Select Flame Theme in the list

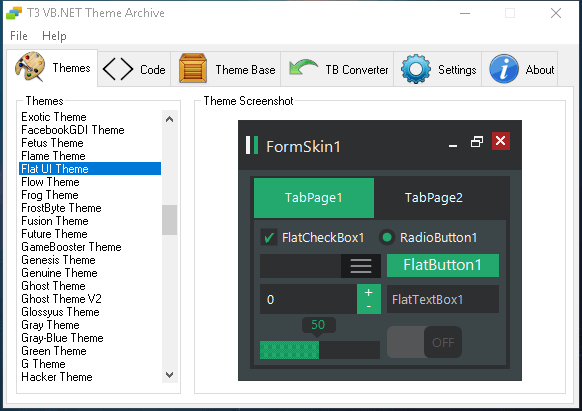coord(90,156)
